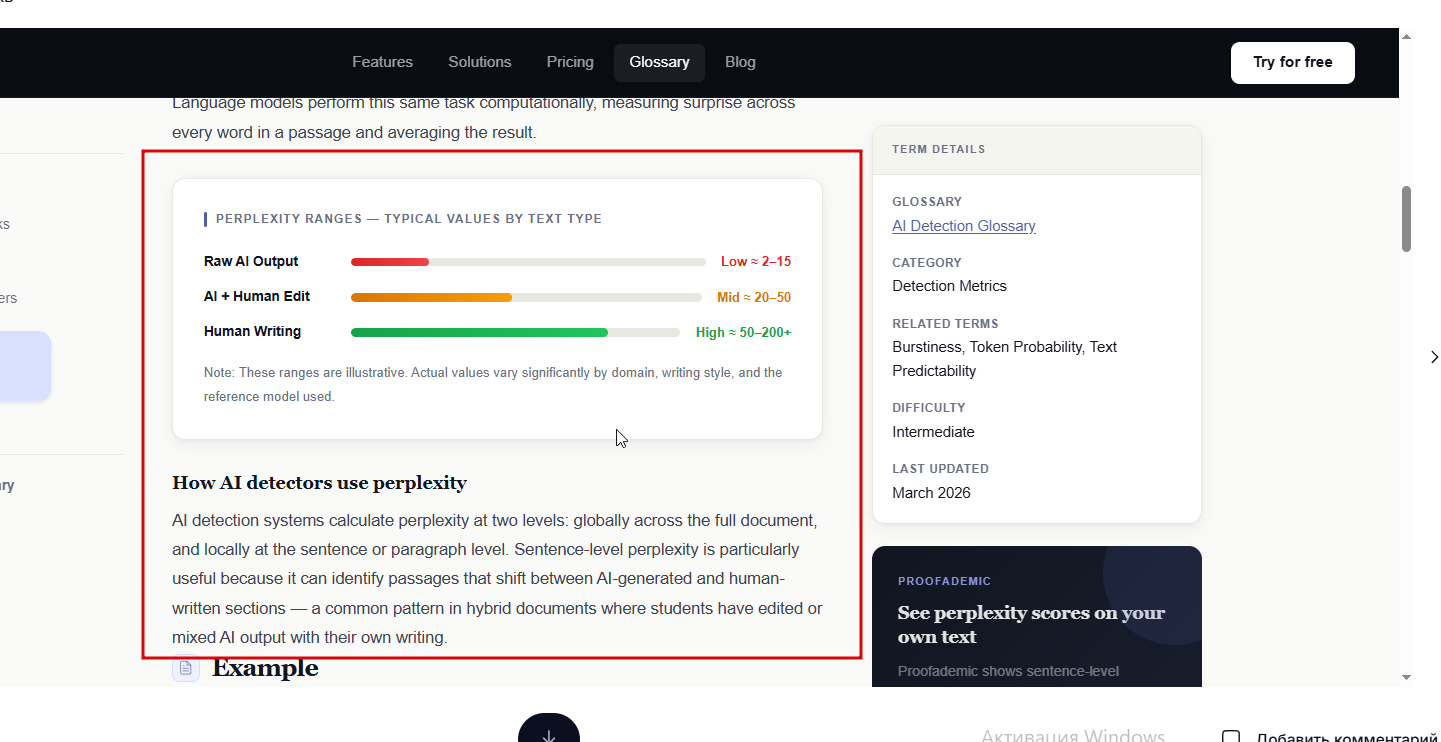1441x742 pixels.
Task: Follow the "AI Detection Glossary" link
Action: (x=964, y=226)
